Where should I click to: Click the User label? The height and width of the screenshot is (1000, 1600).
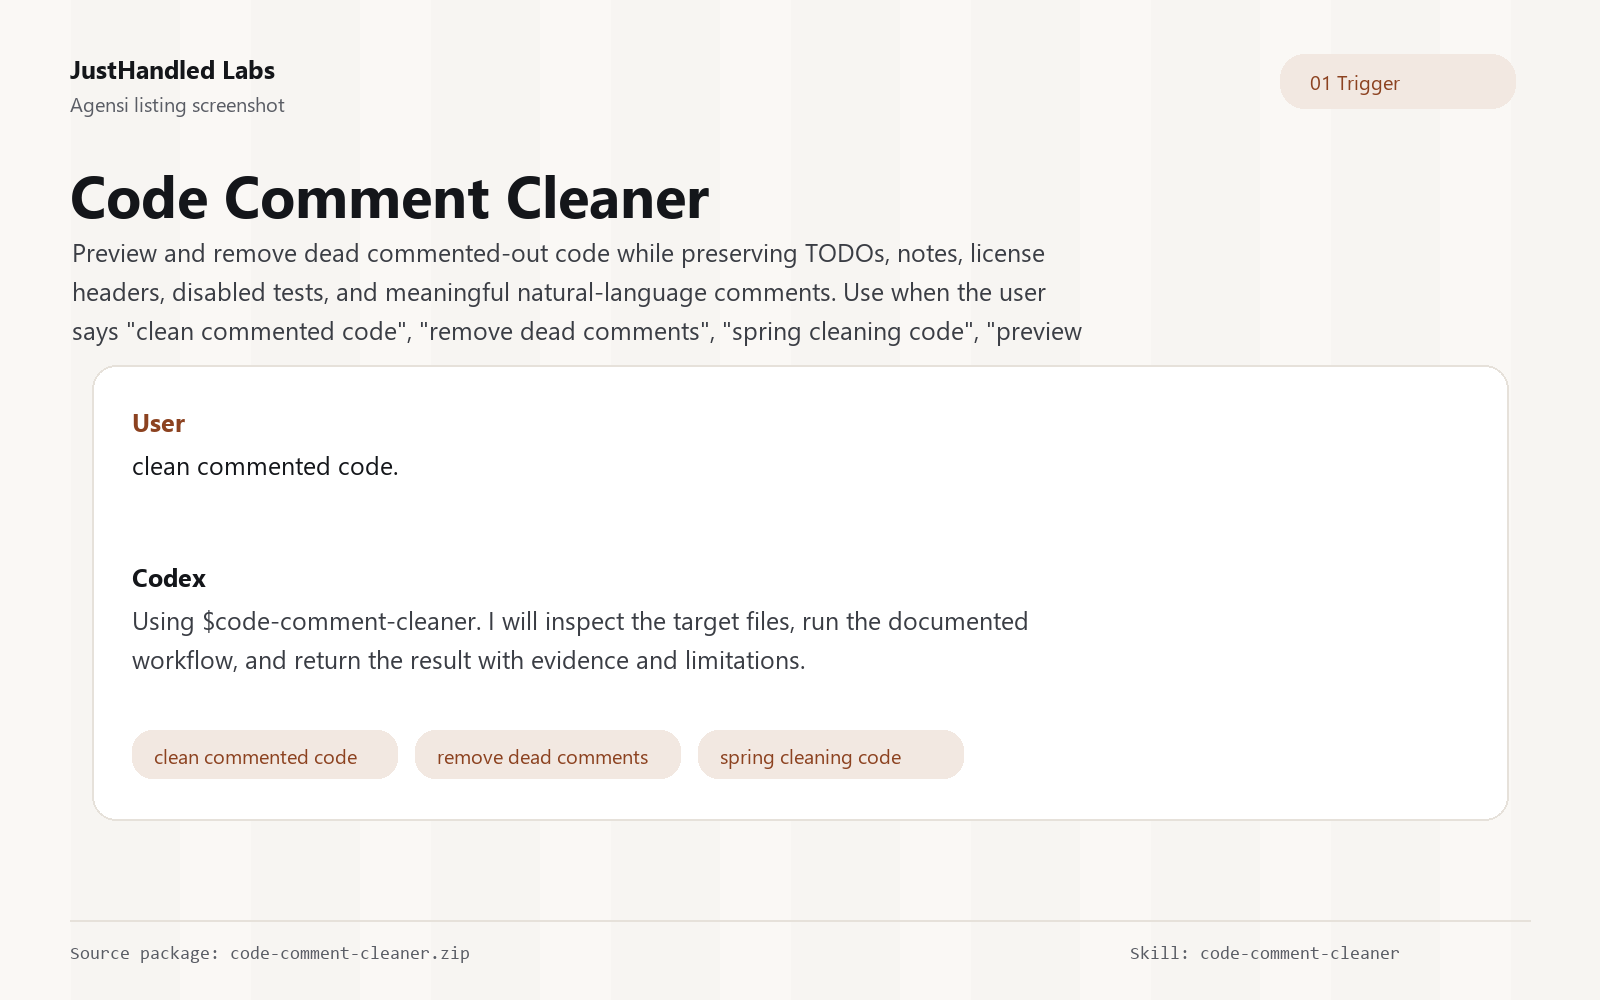click(x=158, y=423)
